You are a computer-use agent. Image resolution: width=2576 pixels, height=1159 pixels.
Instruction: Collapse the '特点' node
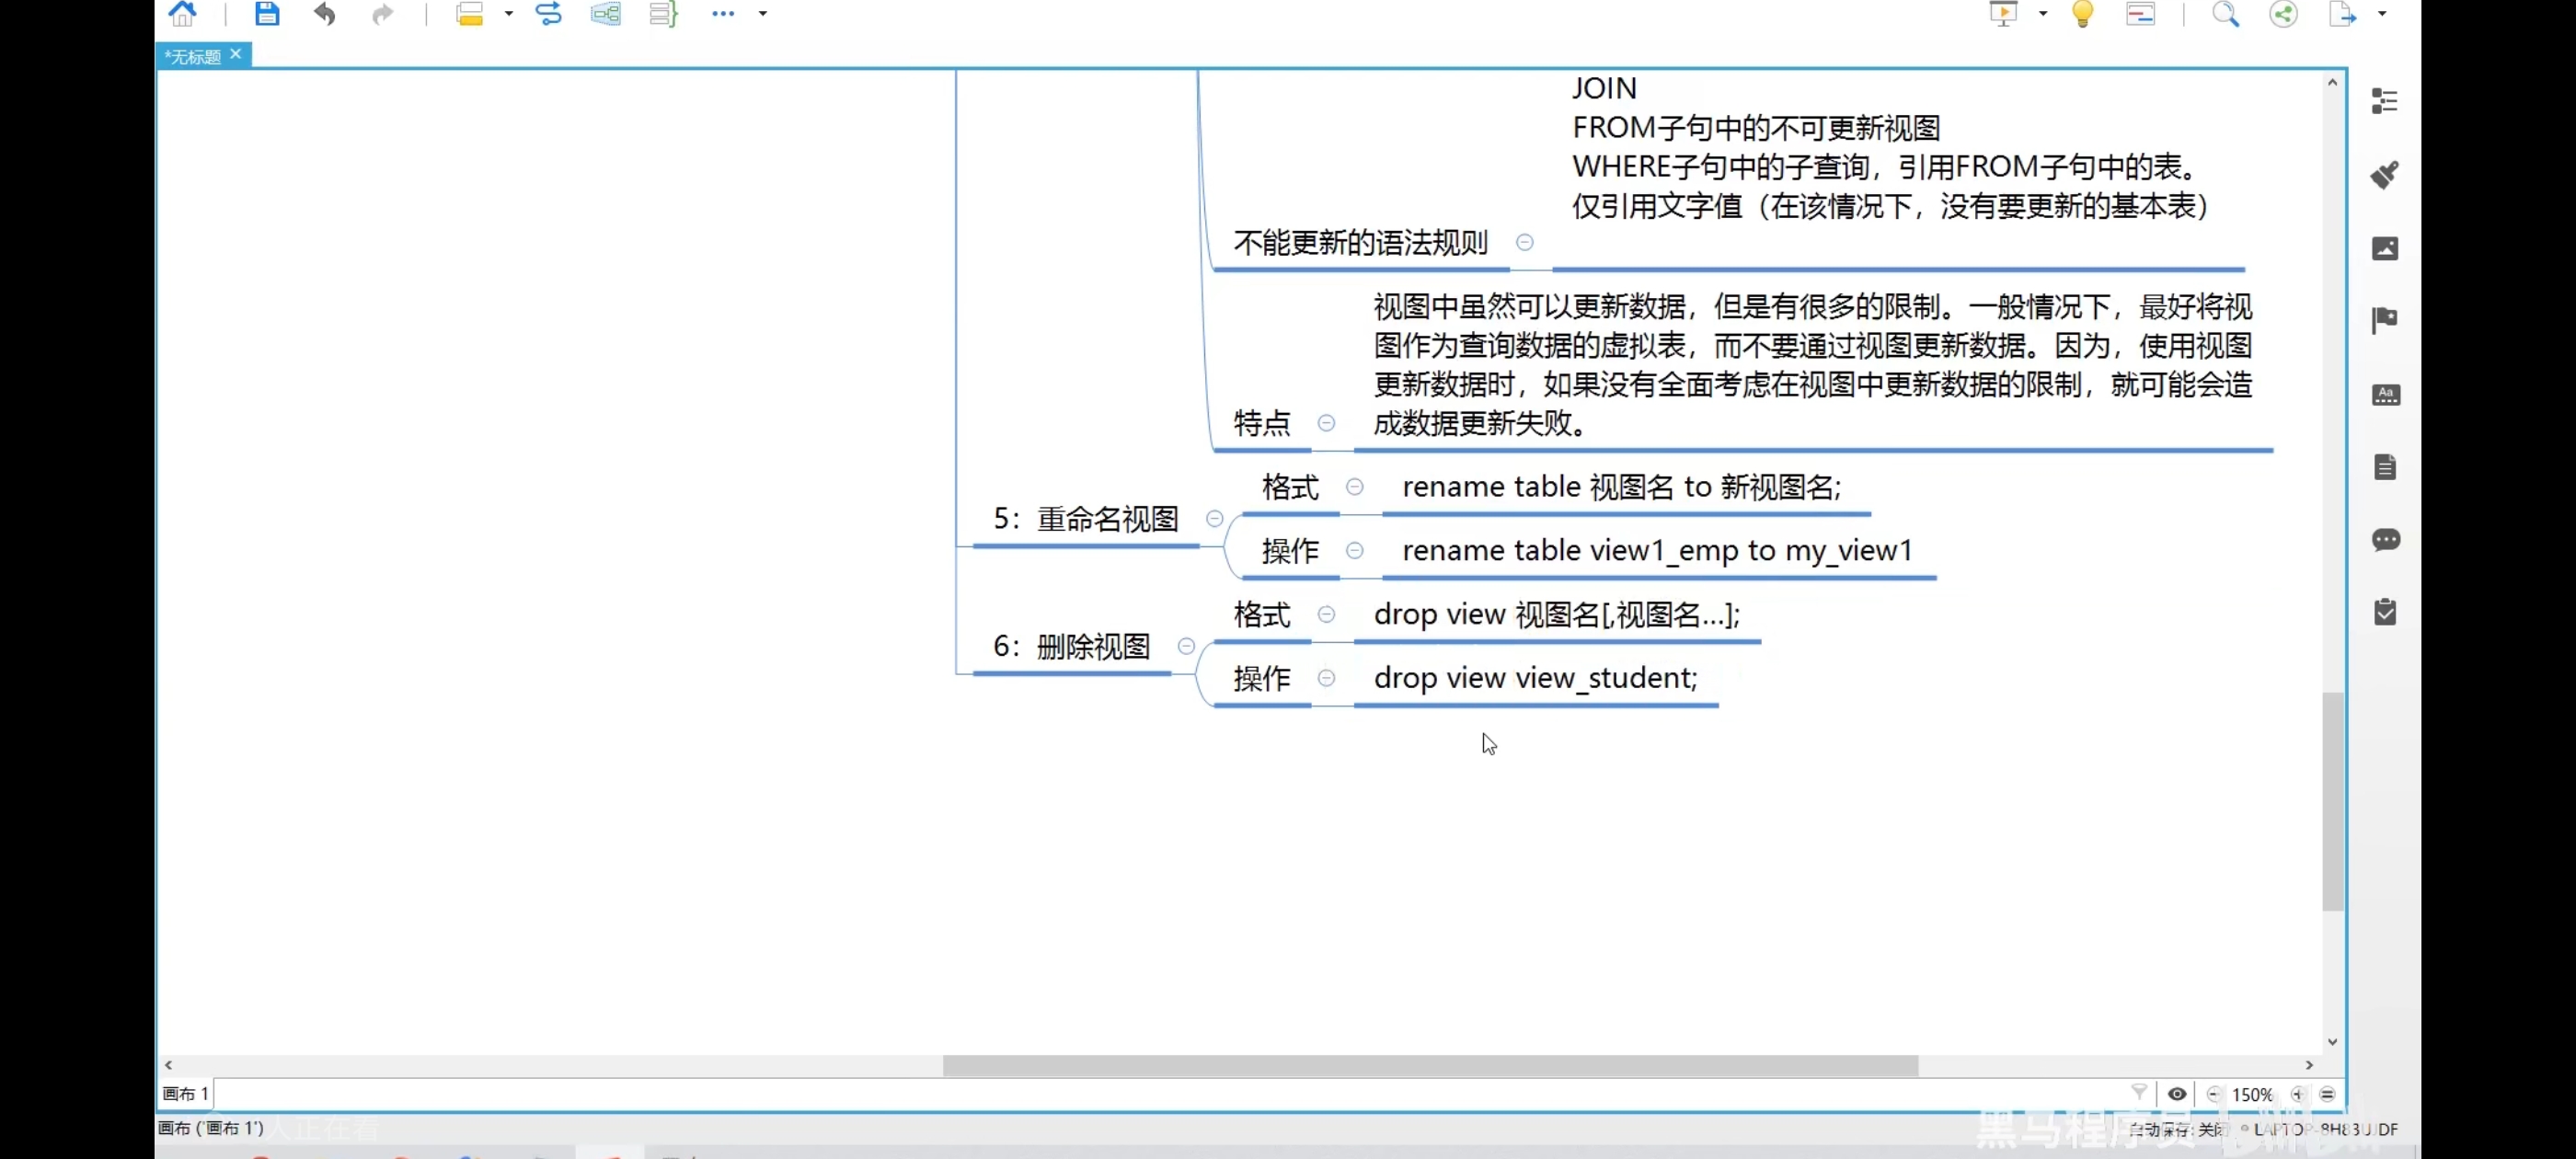1326,423
